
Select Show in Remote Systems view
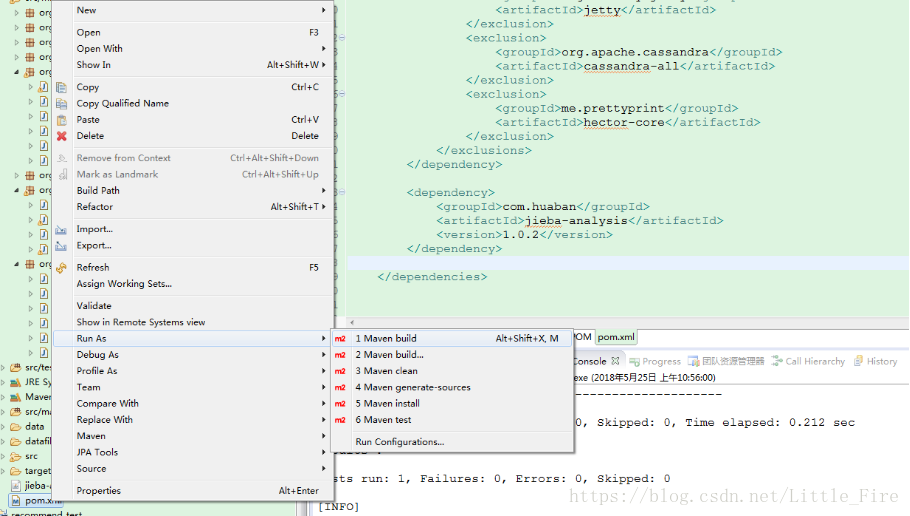coord(193,322)
